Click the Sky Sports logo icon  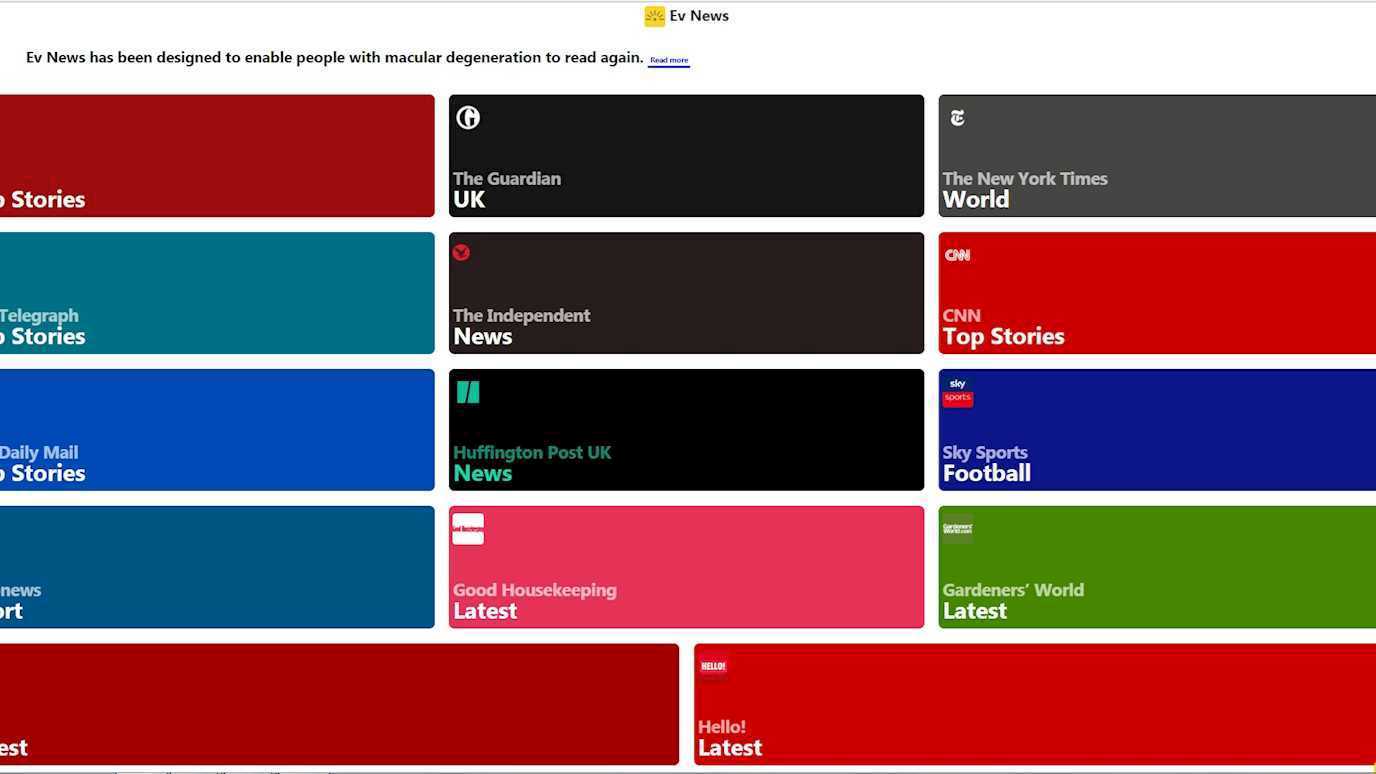pyautogui.click(x=957, y=392)
